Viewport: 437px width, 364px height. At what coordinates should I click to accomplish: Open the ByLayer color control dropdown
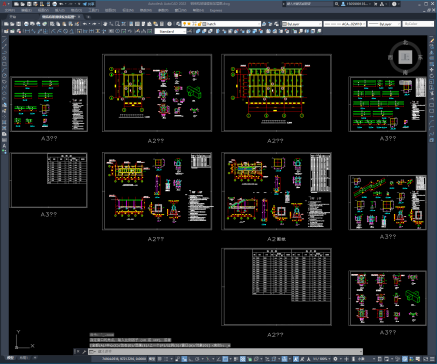point(302,24)
